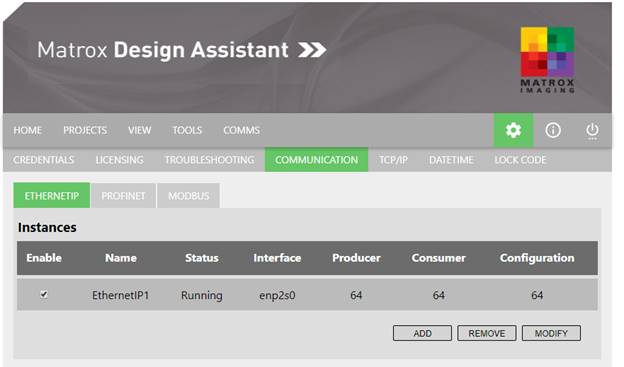This screenshot has width=624, height=367.
Task: Switch to the CREDENTIALS tab
Action: click(x=43, y=160)
